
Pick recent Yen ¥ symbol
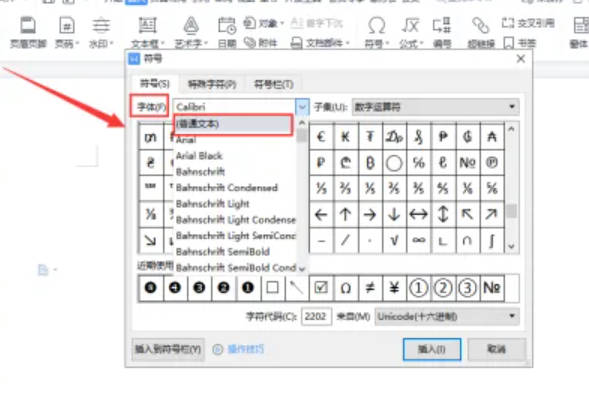pyautogui.click(x=394, y=288)
